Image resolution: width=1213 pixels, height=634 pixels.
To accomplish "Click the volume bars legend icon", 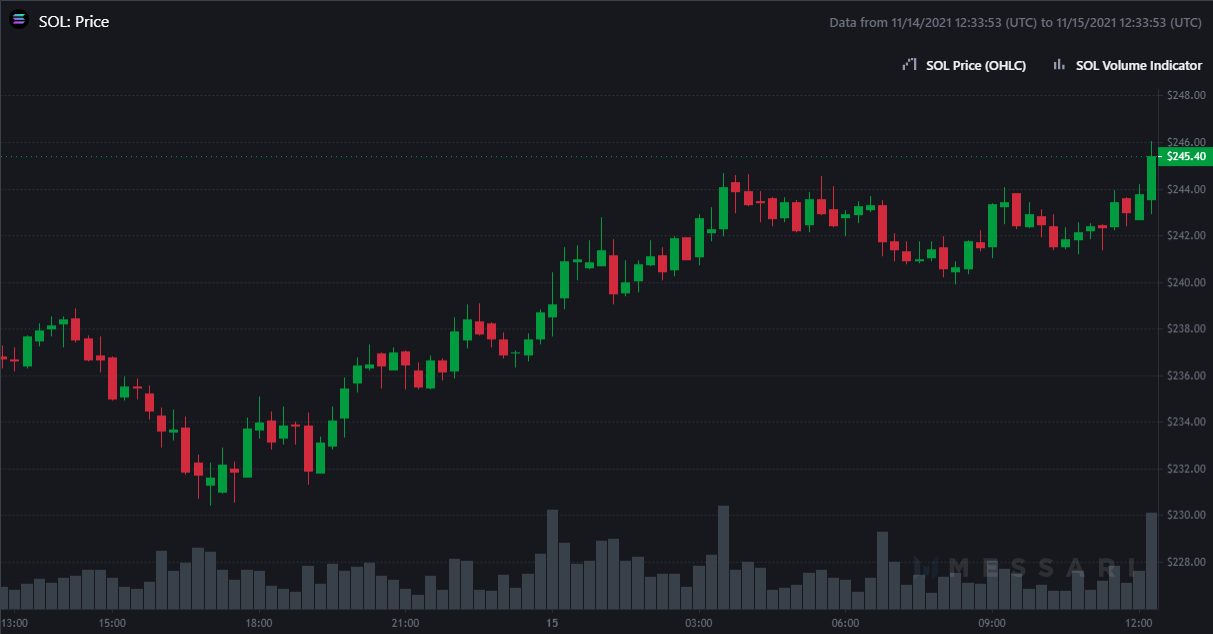I will (x=1058, y=65).
